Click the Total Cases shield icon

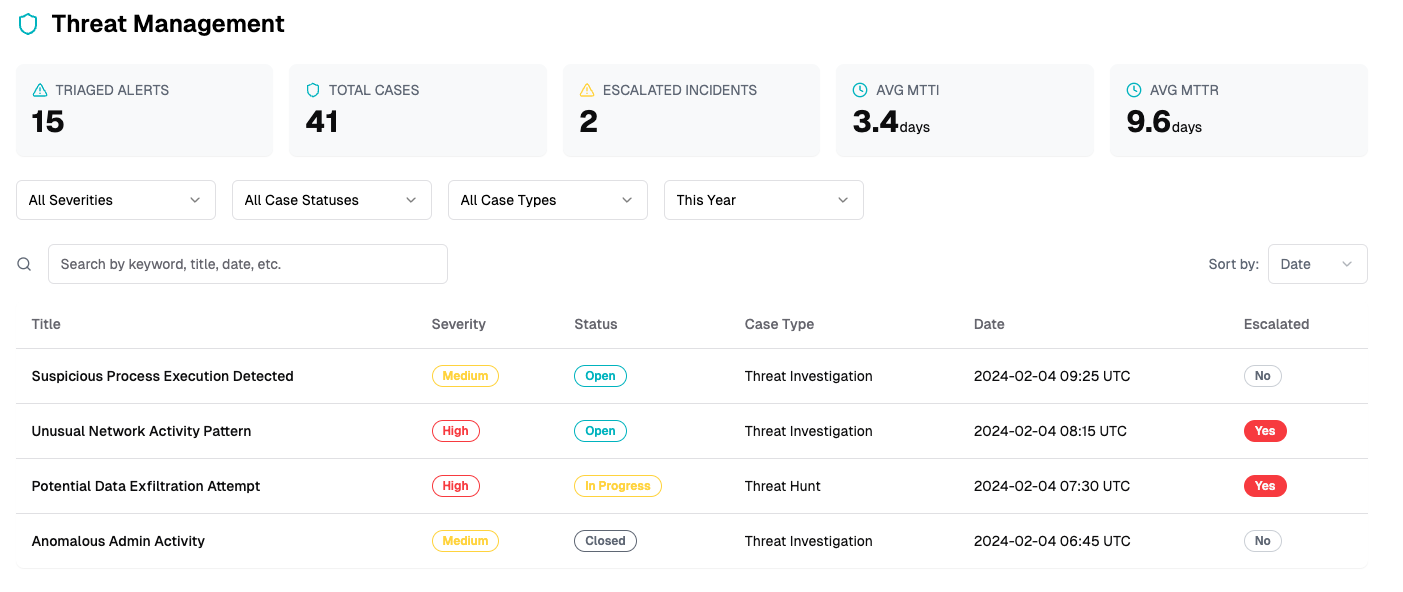click(x=313, y=90)
